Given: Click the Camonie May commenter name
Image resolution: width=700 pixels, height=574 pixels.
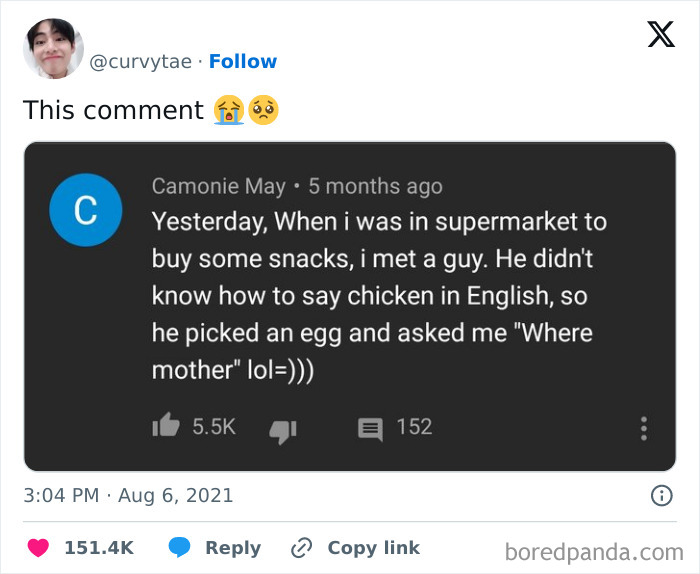Looking at the screenshot, I should (218, 187).
